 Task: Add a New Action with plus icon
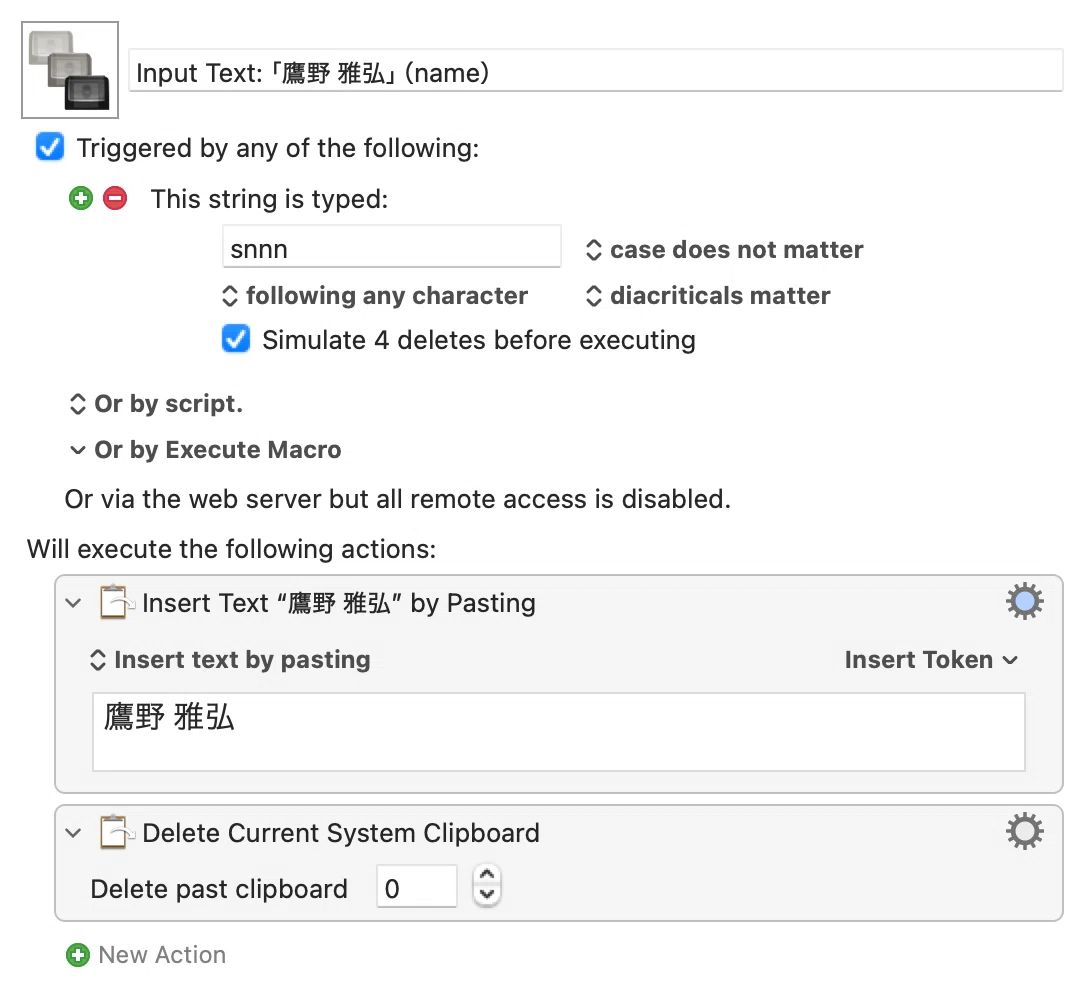77,955
